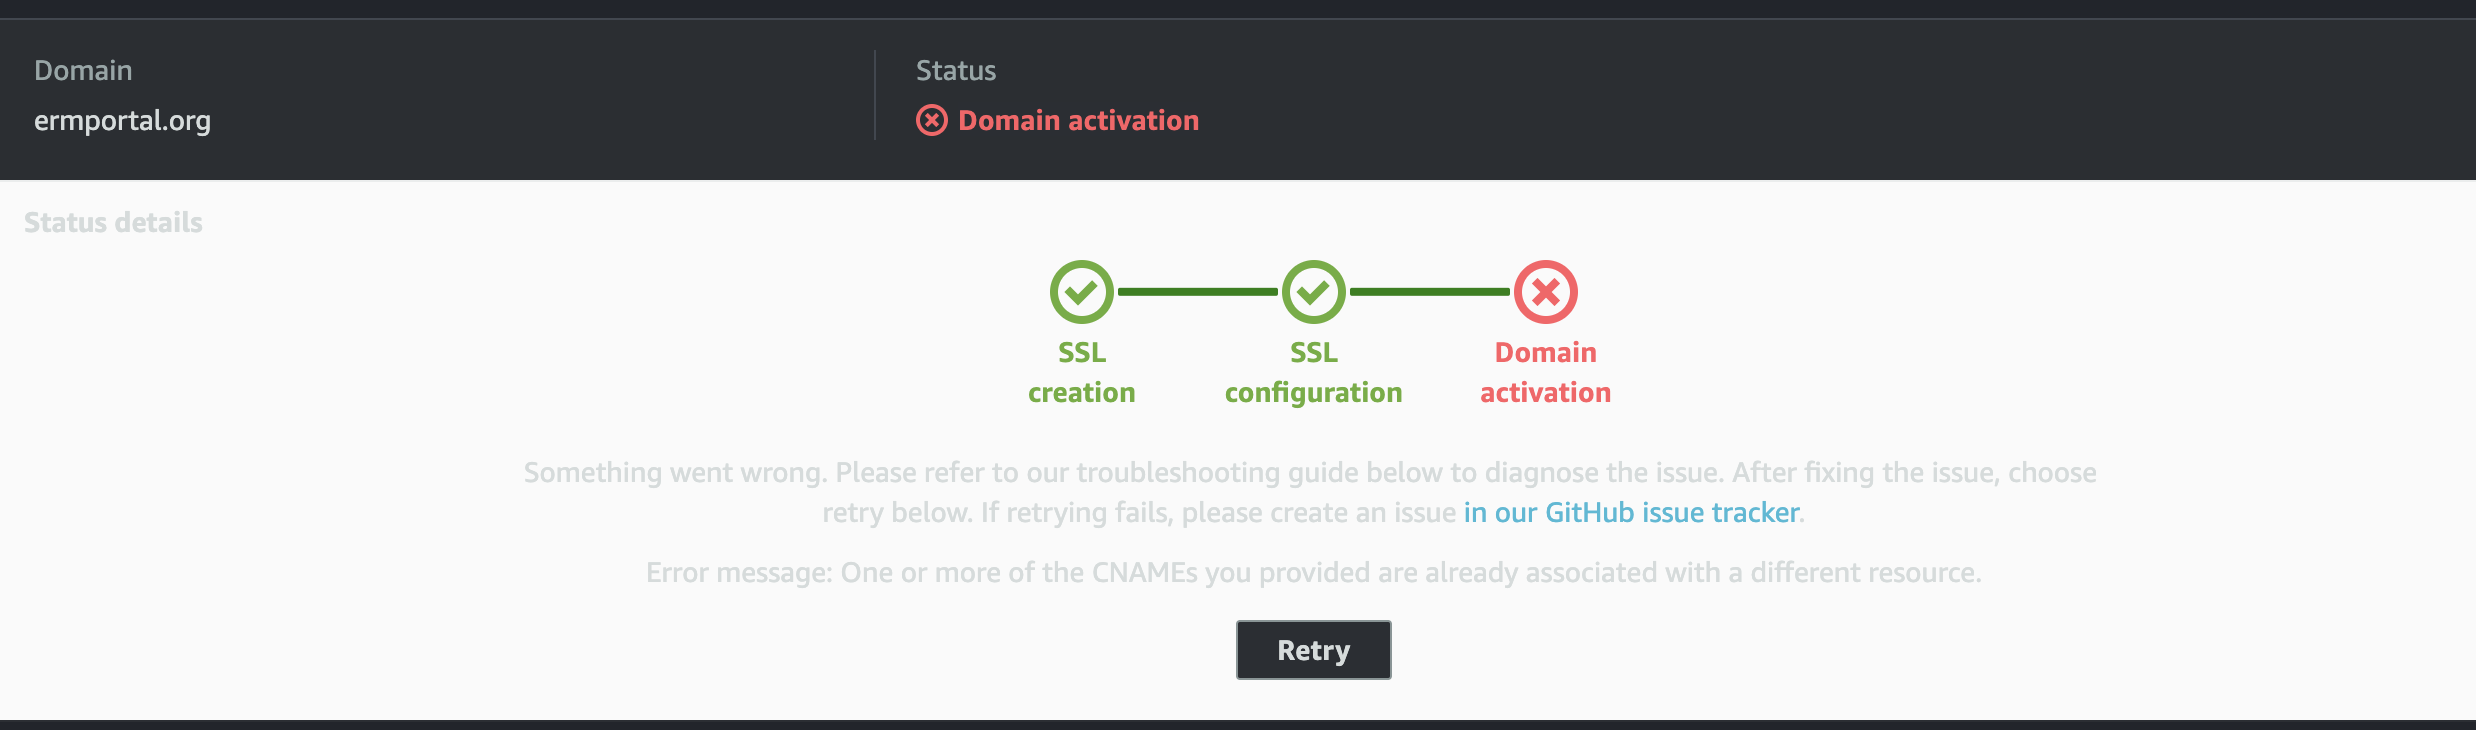Screen dimensions: 2476x730
Task: Select the Domain activation step label
Action: (x=1546, y=372)
